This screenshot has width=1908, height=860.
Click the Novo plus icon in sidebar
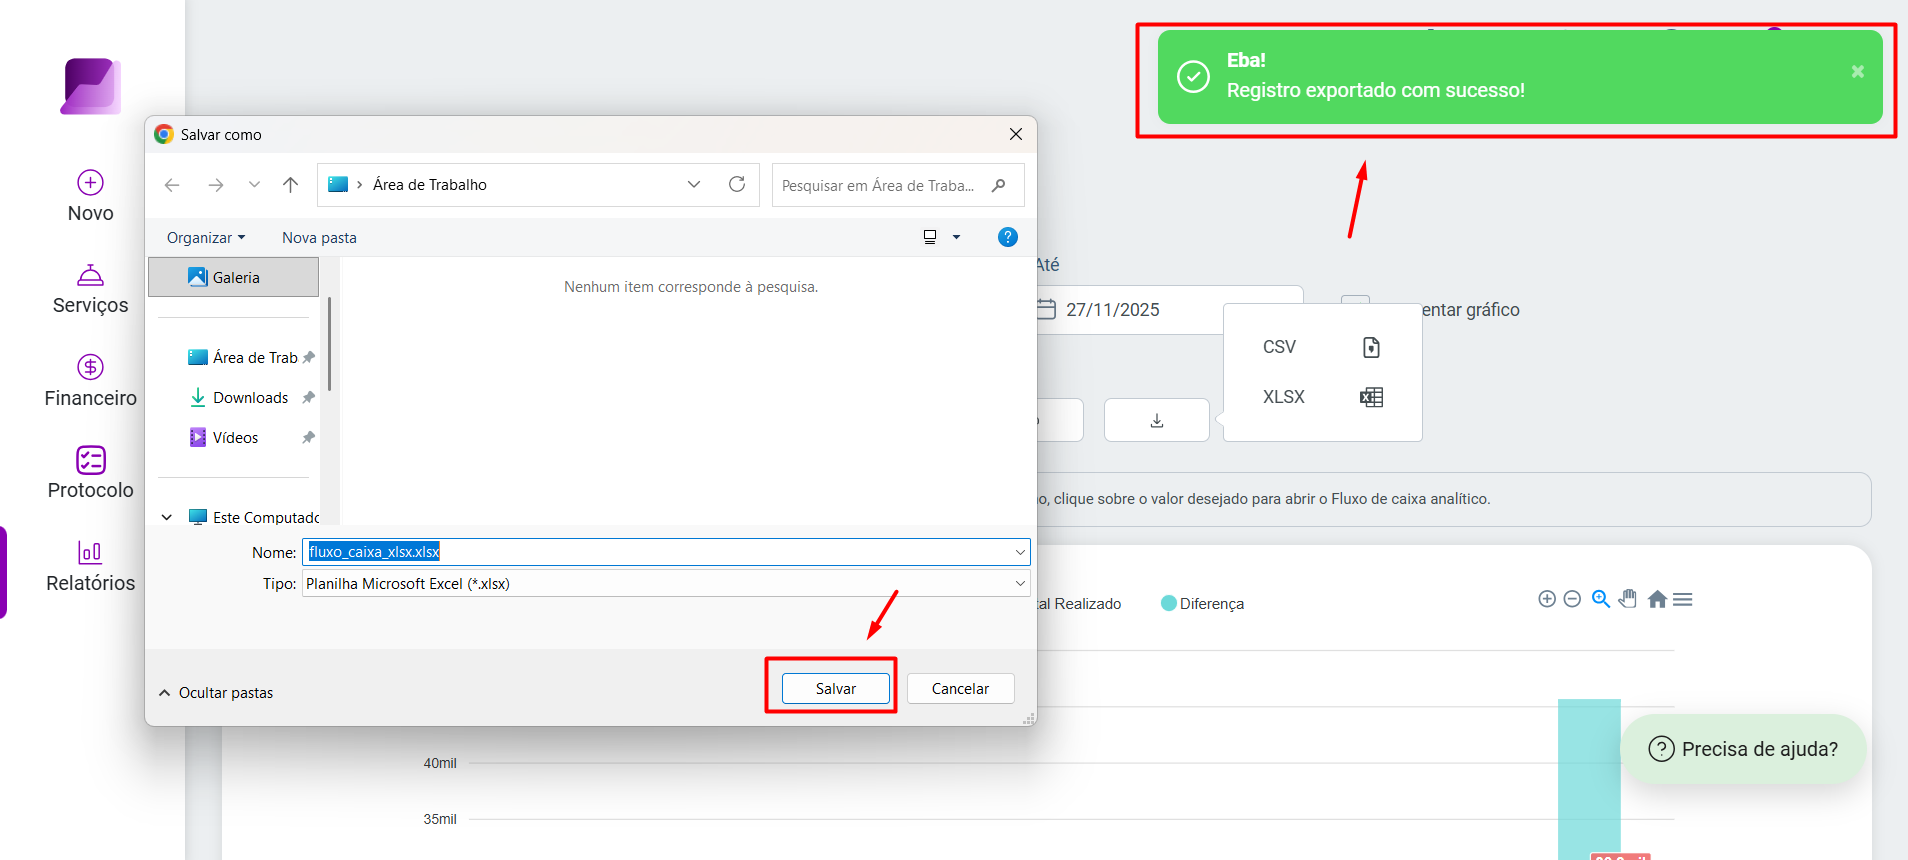[90, 182]
